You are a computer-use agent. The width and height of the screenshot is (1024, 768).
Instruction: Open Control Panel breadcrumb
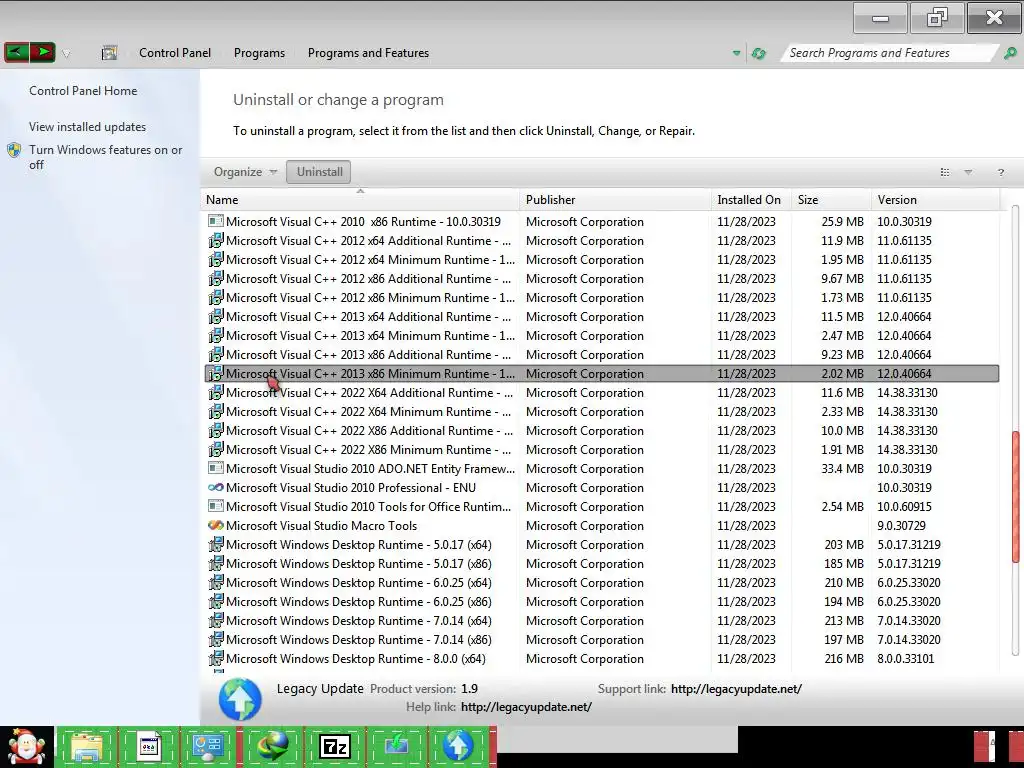174,53
